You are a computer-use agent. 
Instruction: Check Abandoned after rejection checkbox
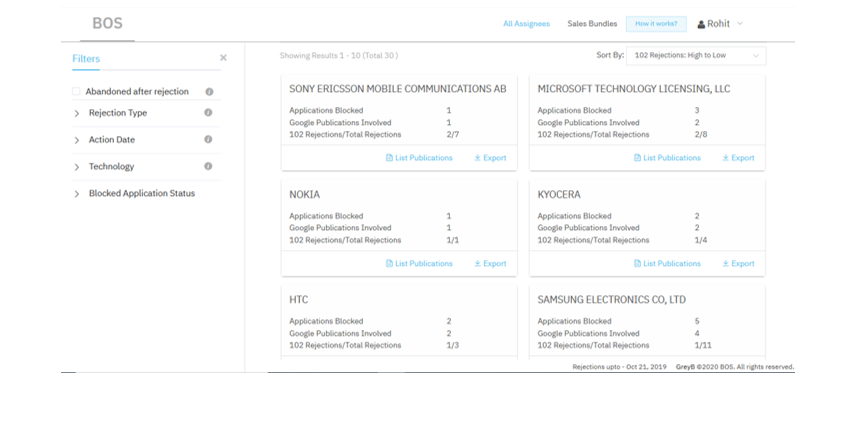[x=76, y=91]
